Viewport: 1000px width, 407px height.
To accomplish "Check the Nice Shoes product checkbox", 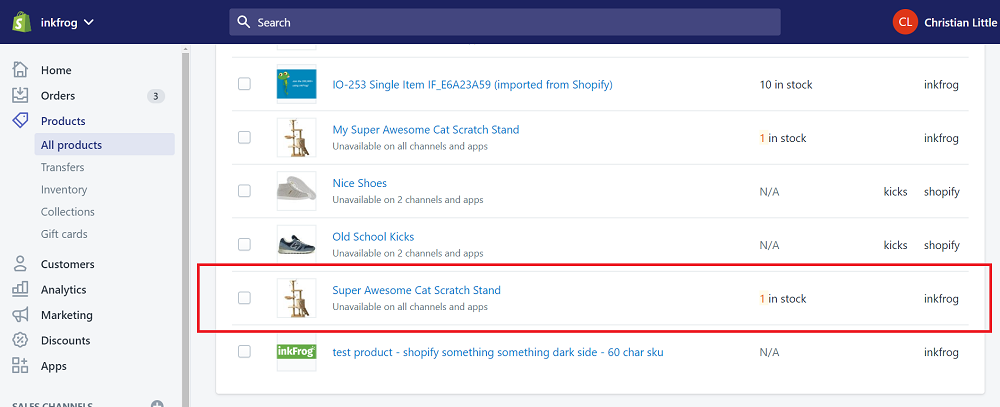I will [244, 191].
